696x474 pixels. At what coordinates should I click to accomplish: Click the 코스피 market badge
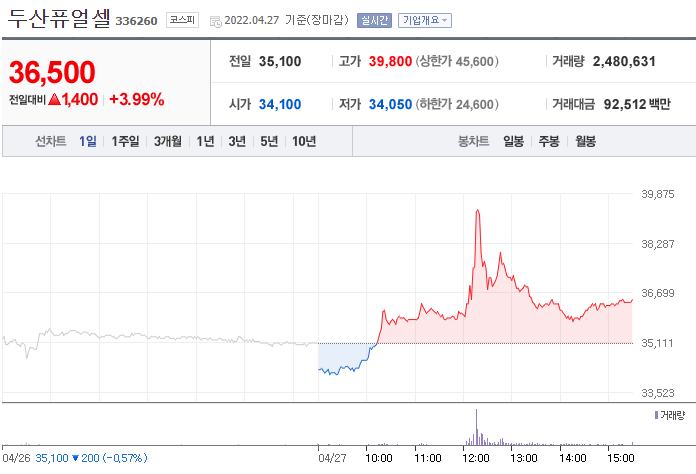[x=182, y=20]
